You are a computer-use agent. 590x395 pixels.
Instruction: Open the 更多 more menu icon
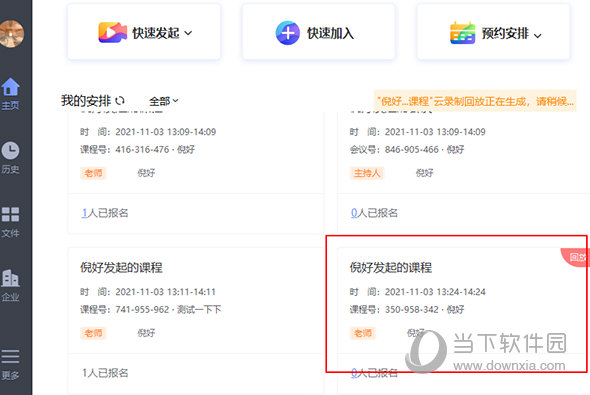tap(11, 356)
